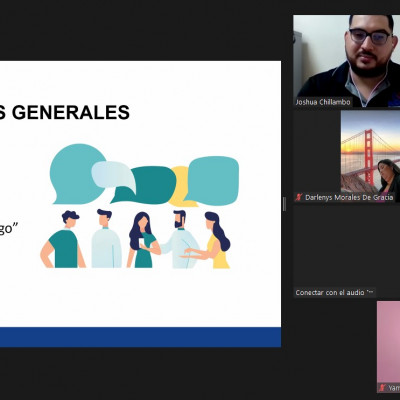Click the muted mic icon beside Yam
This screenshot has width=400, height=400.
click(382, 388)
